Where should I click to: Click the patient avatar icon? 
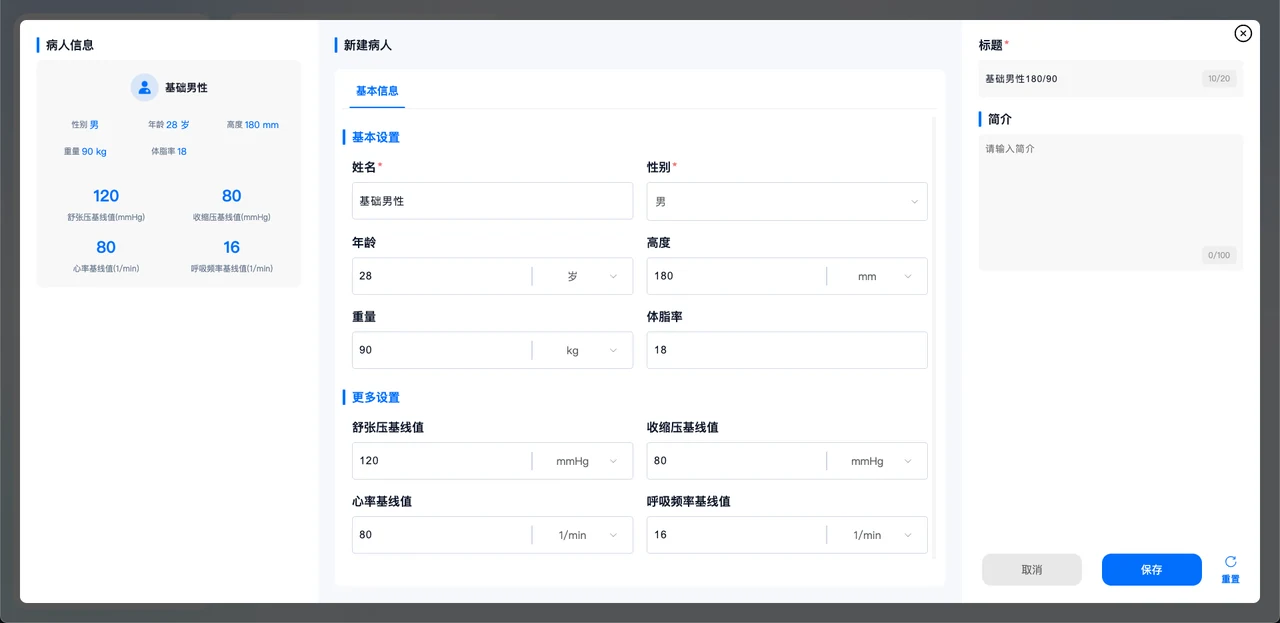145,87
